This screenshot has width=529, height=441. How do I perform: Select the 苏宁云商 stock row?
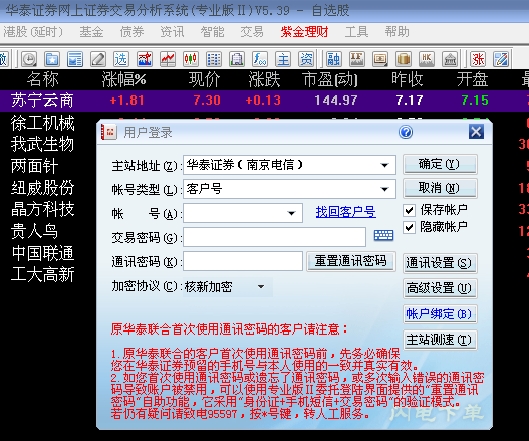[264, 101]
